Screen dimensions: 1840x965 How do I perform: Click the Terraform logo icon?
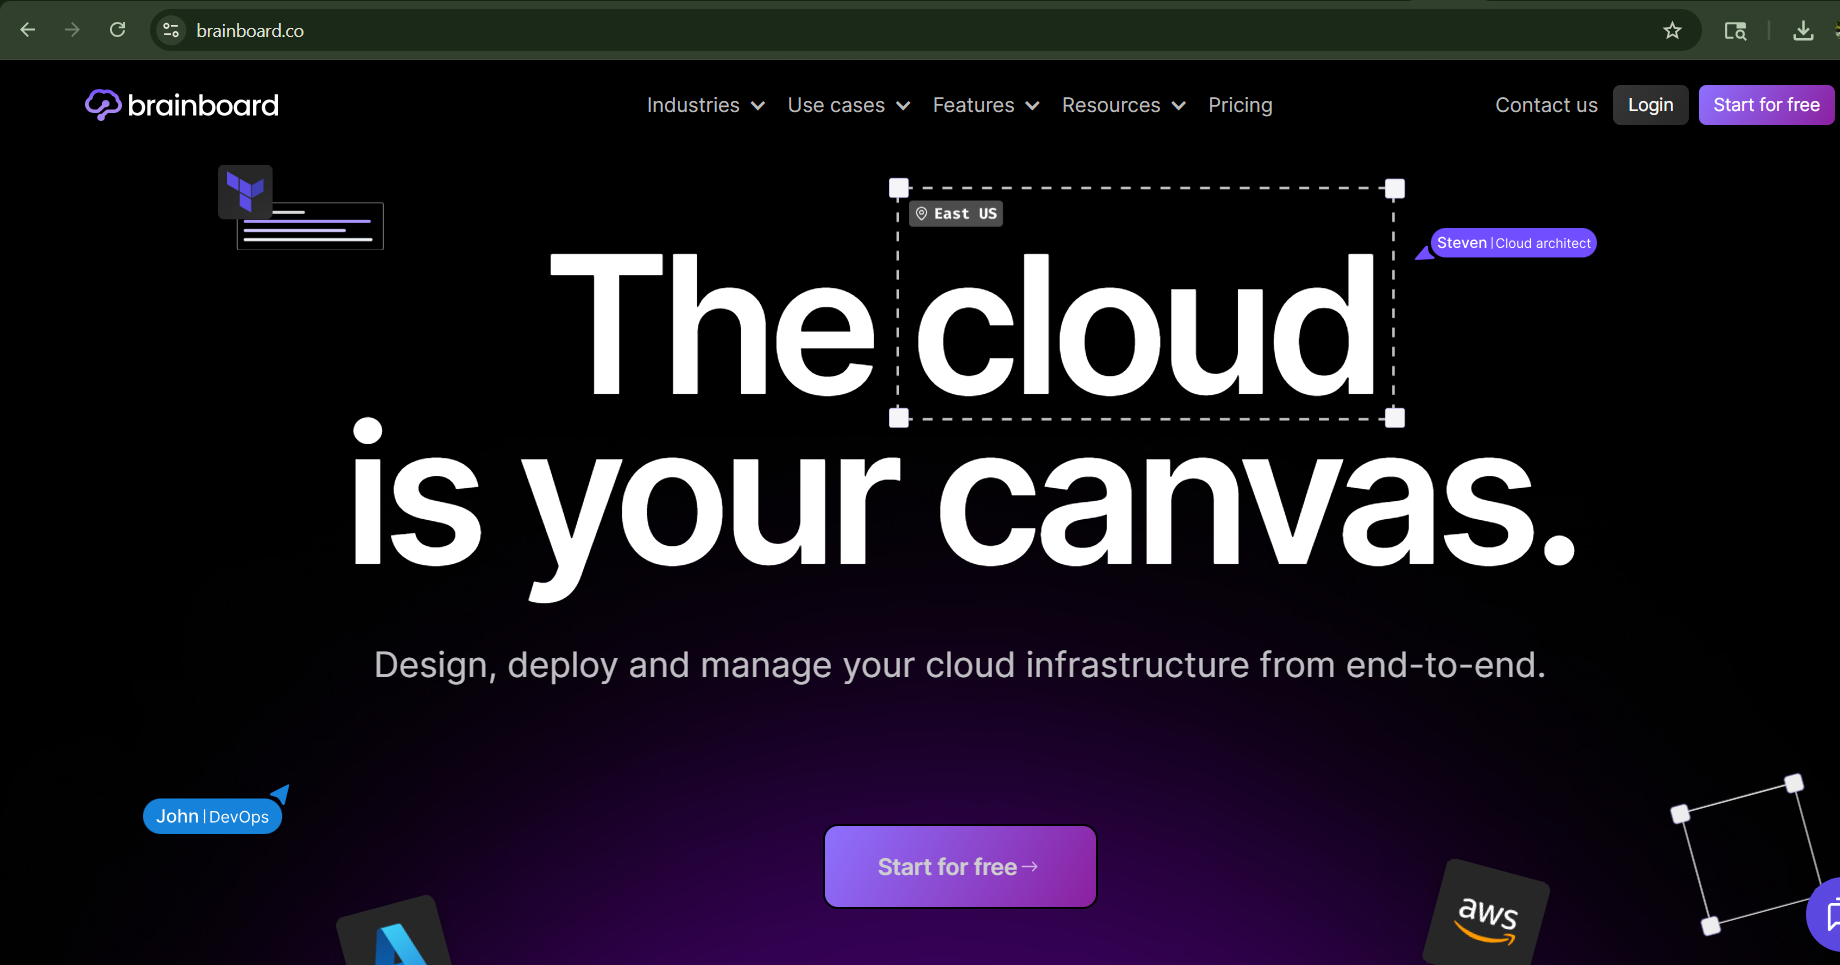point(244,190)
